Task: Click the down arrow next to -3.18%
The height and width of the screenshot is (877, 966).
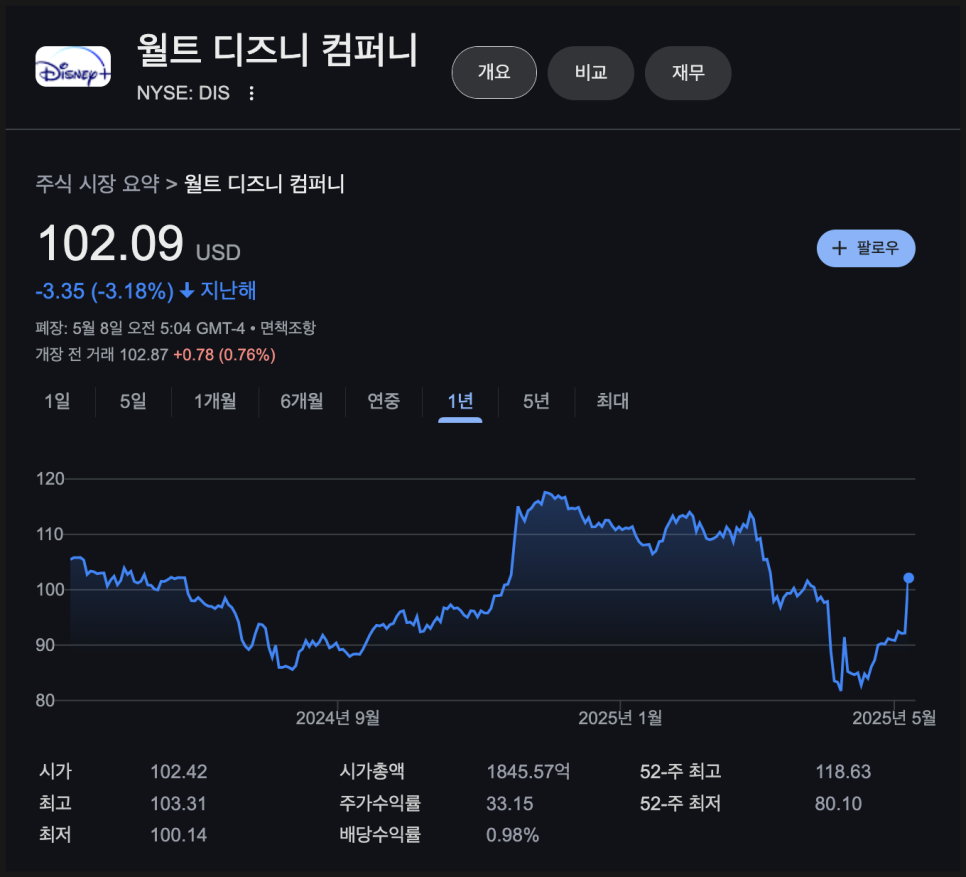Action: point(187,291)
